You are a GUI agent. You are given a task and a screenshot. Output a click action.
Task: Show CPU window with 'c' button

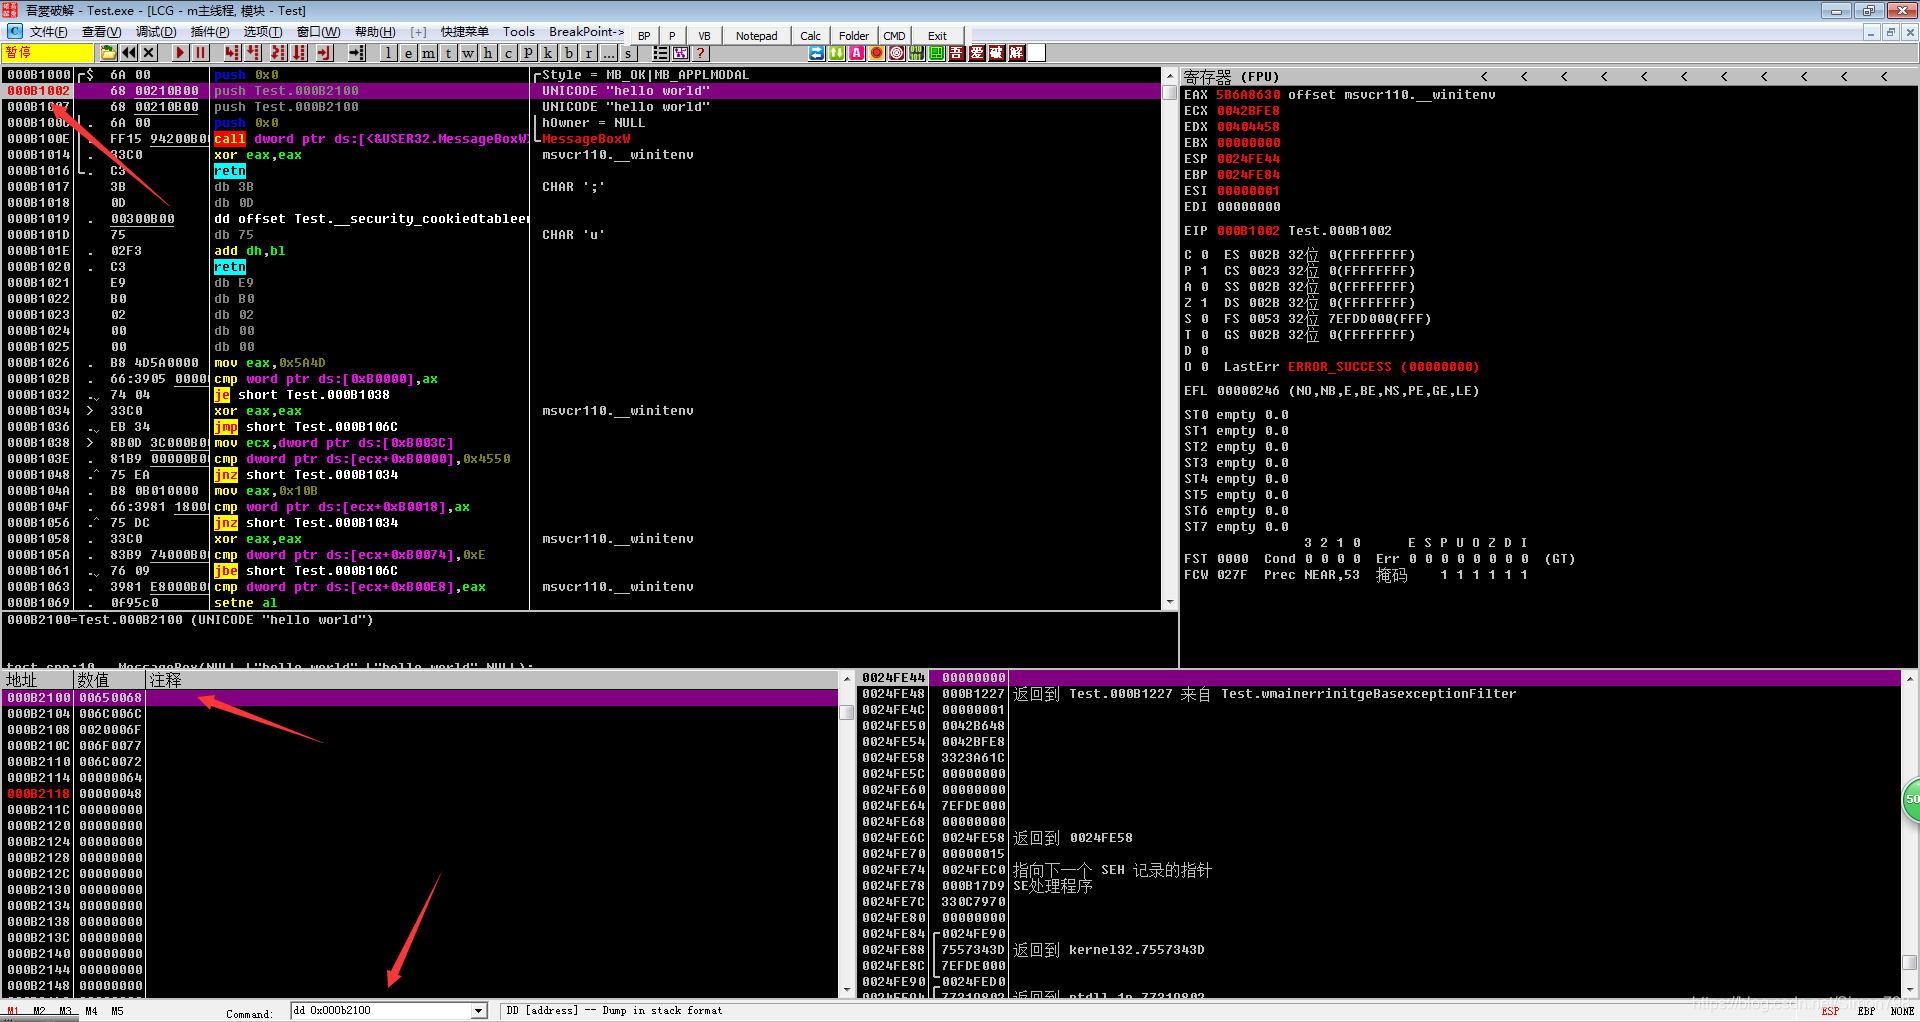click(508, 53)
